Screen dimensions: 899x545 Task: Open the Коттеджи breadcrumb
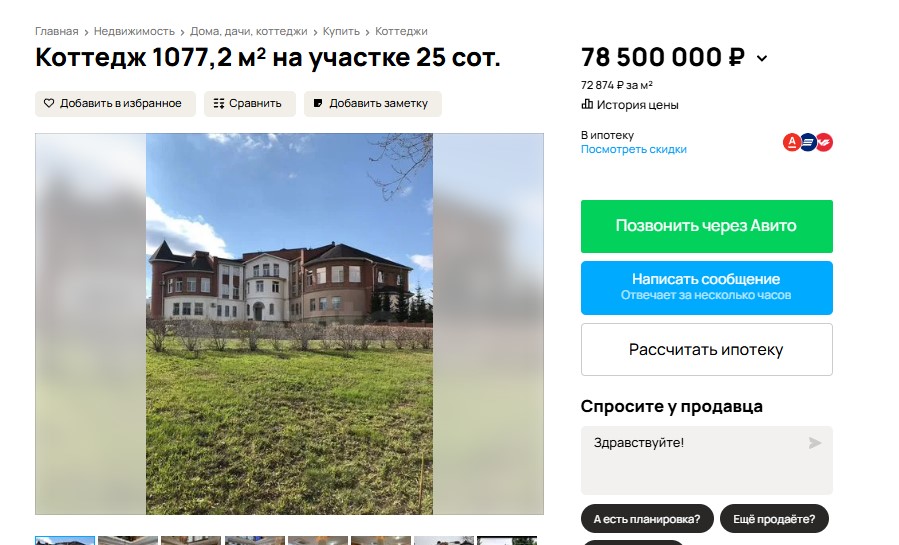(x=401, y=31)
